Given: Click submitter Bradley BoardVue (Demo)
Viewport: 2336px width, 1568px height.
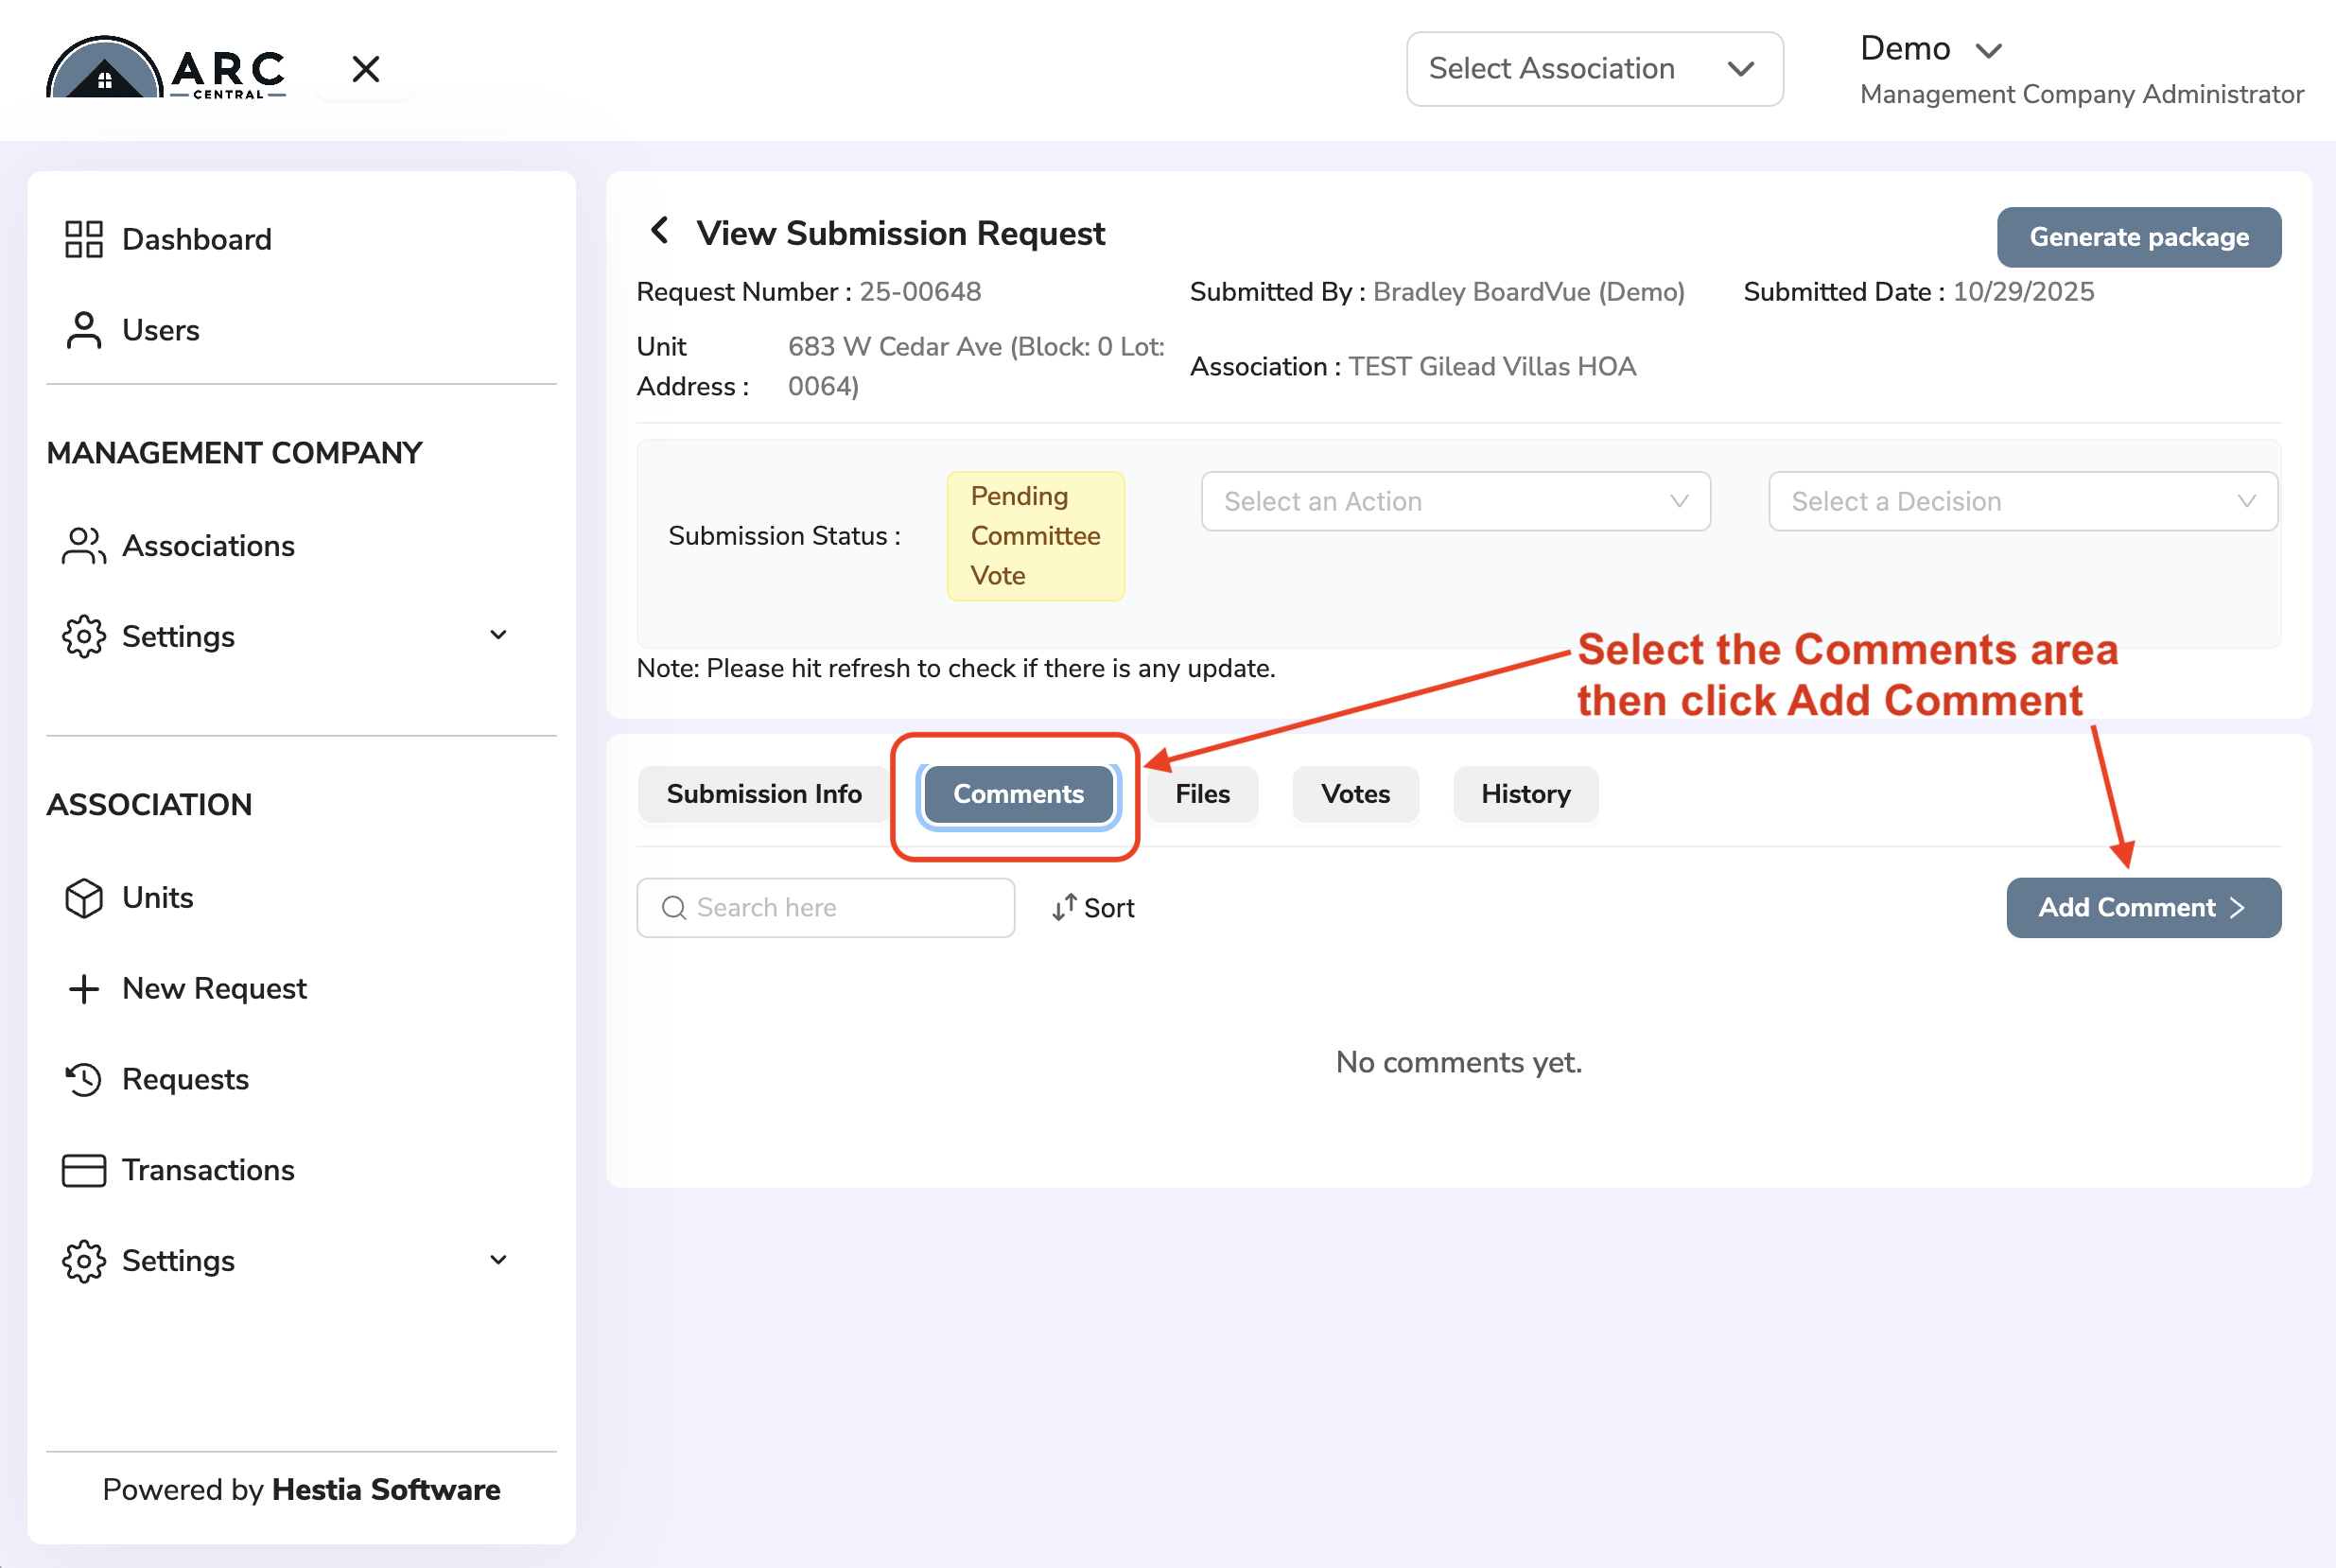Looking at the screenshot, I should coord(1528,292).
